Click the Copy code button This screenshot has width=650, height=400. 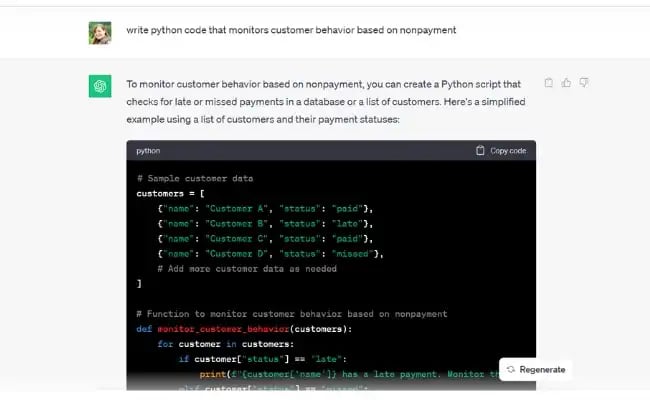(501, 150)
